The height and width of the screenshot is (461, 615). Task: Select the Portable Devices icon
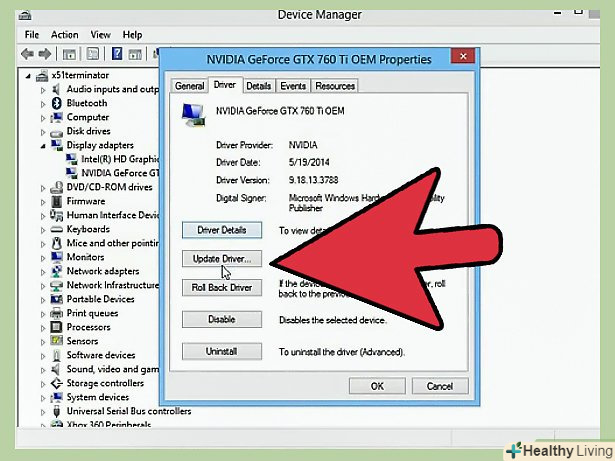click(56, 299)
